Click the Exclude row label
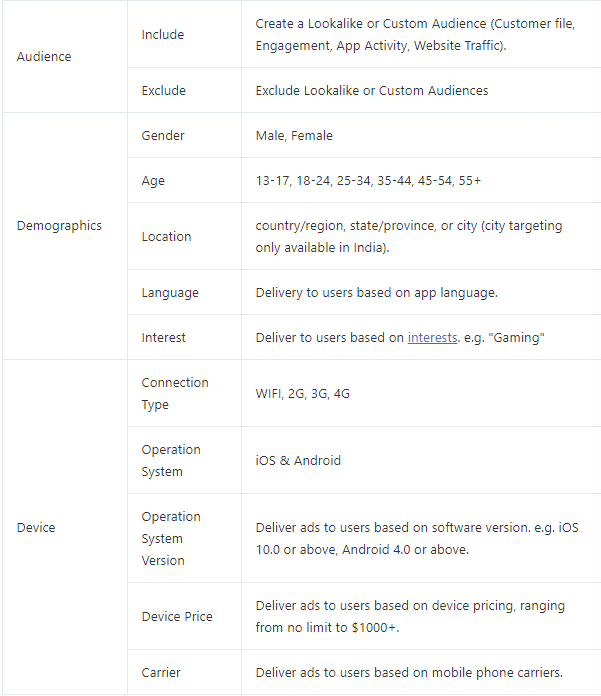 click(164, 91)
